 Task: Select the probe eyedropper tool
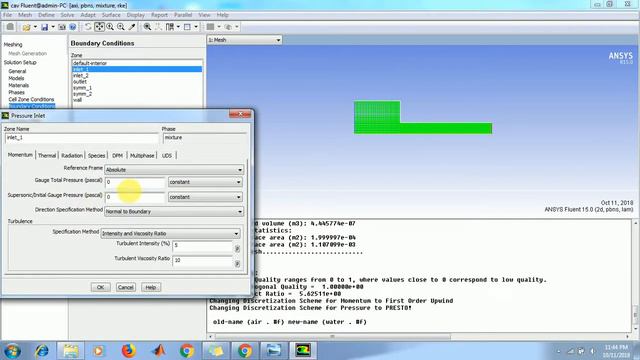[x=132, y=27]
